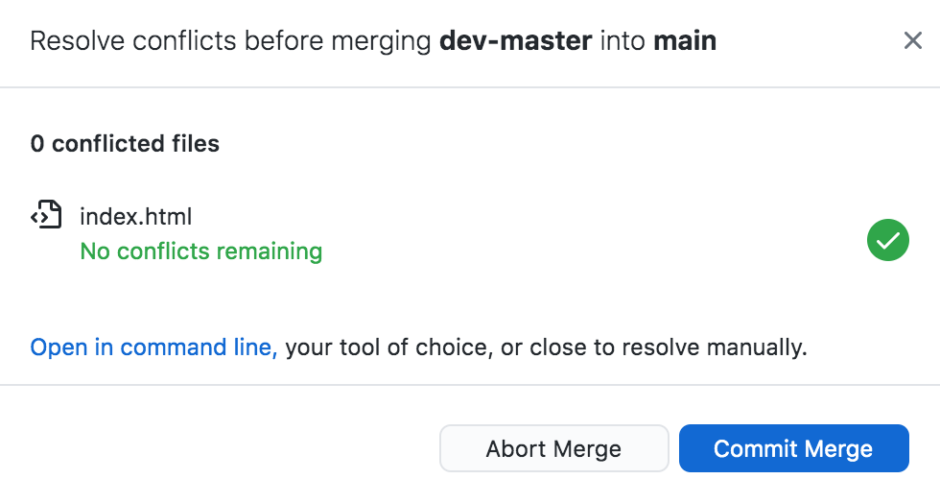Click the main branch name in title
Viewport: 940px width, 503px height.
click(x=685, y=41)
